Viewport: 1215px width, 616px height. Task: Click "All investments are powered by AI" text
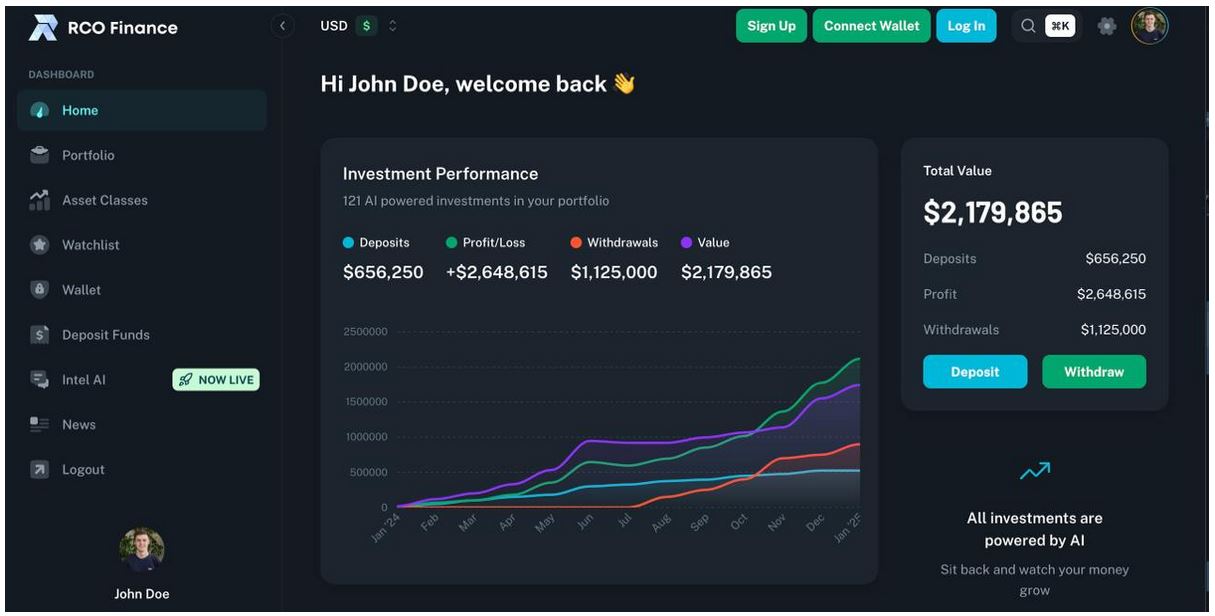pos(1035,529)
